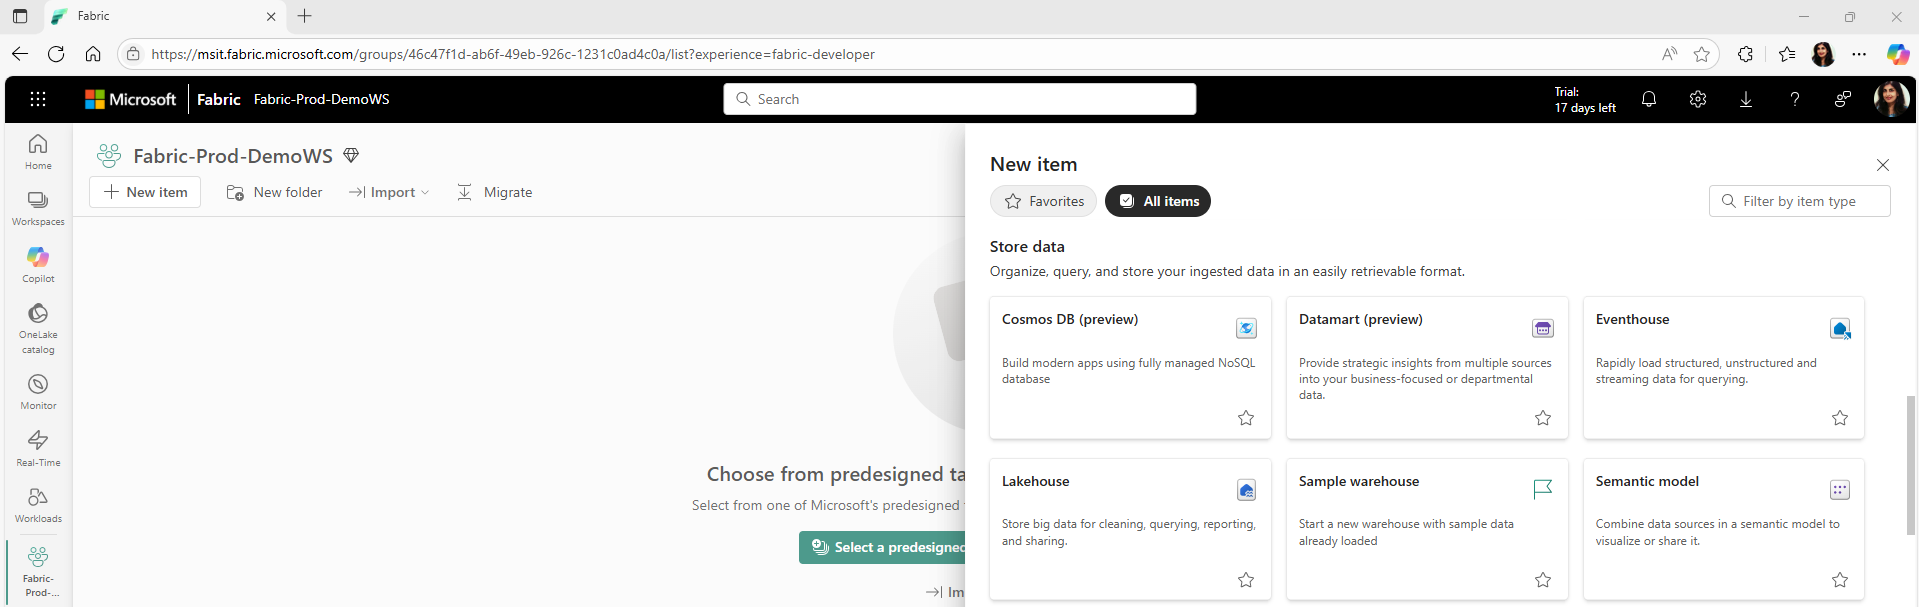This screenshot has height=607, width=1919.
Task: Open Workspaces from the sidebar
Action: [x=38, y=208]
